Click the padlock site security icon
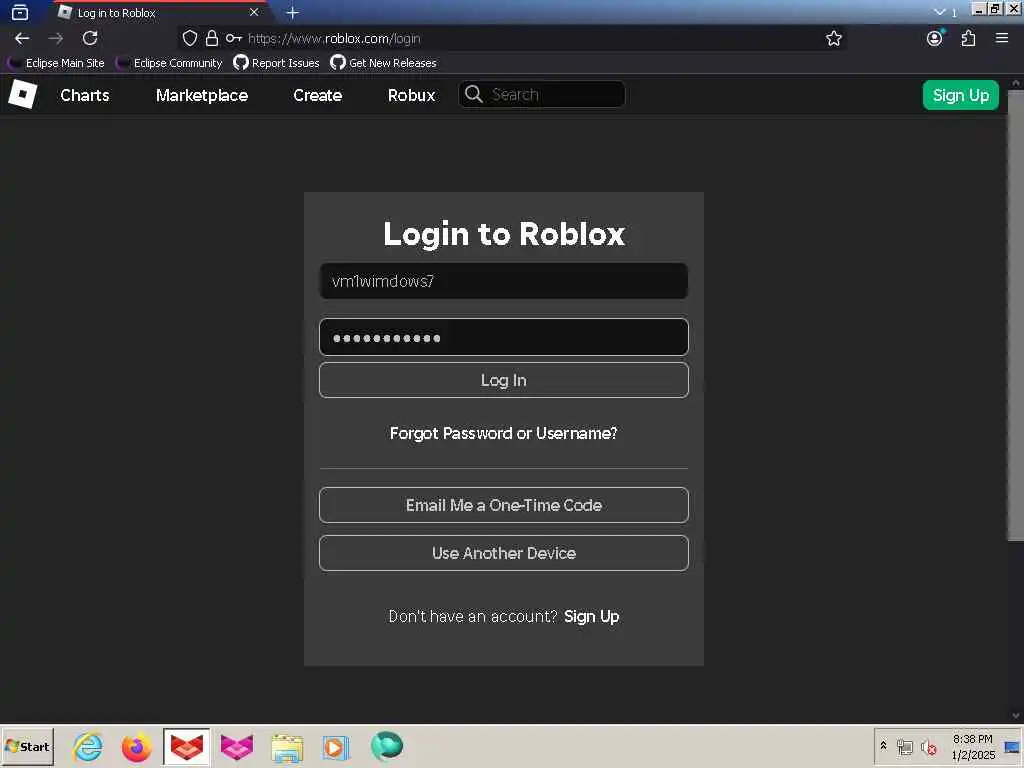 [x=212, y=39]
